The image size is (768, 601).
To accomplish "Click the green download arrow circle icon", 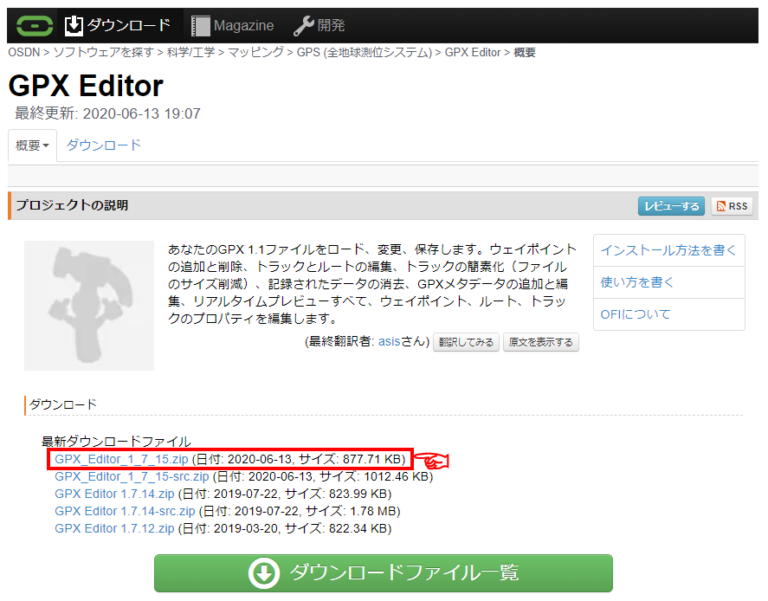I will 263,573.
